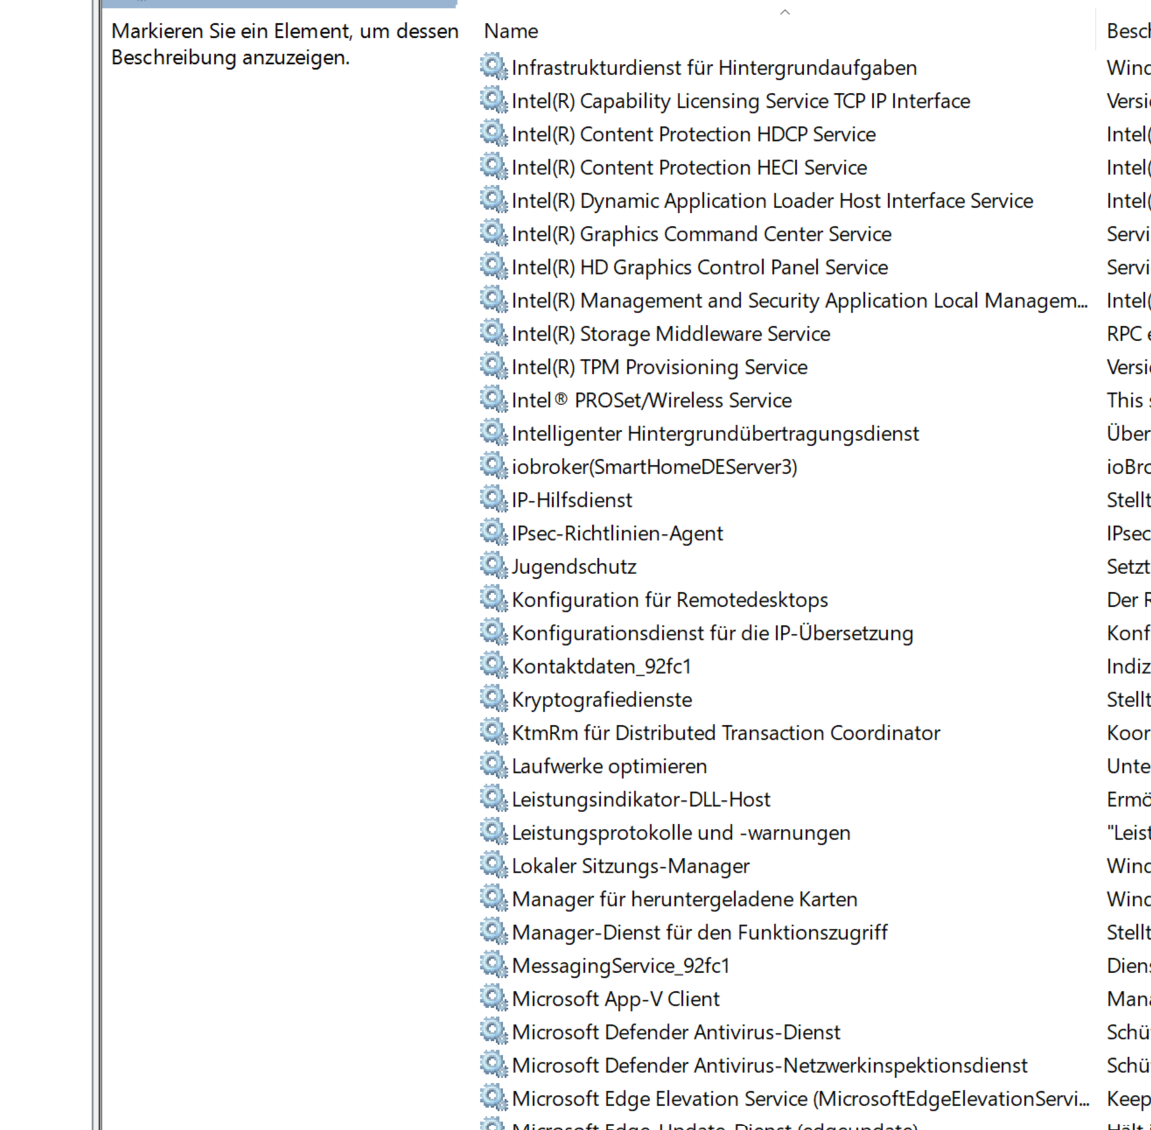This screenshot has height=1130, width=1151.
Task: Select the IPsec-Richtlinien-Agent service name
Action: coord(617,533)
